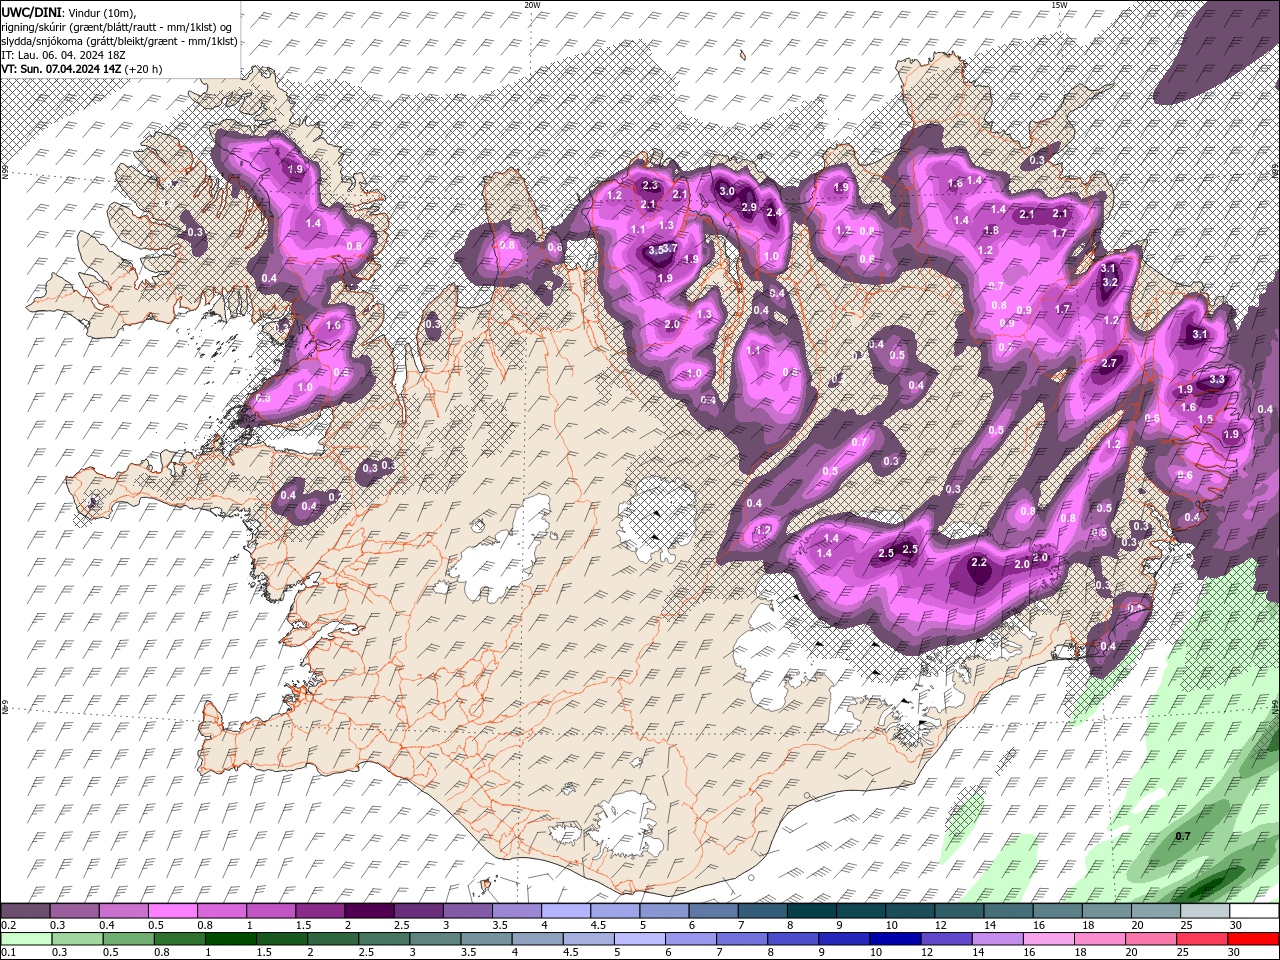Select snow scale swatch between 0.5 and 0.8
The width and height of the screenshot is (1280, 960).
point(172,911)
